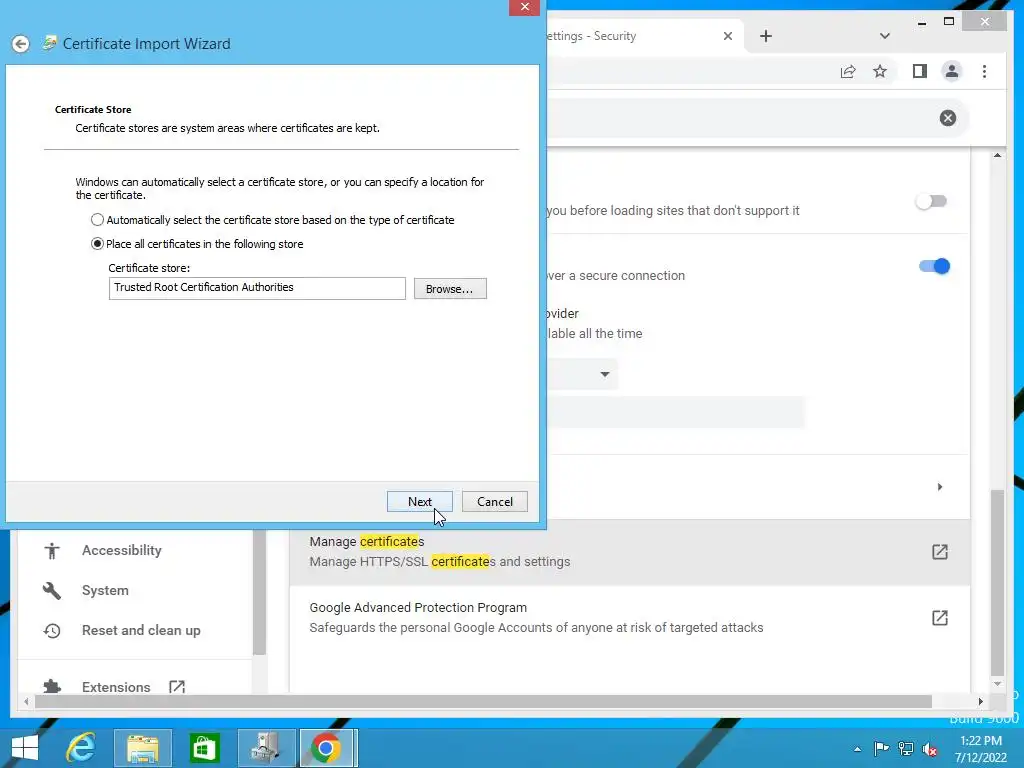Click the Chrome page vertical scrollbar thumb
The height and width of the screenshot is (768, 1024).
coord(997,583)
